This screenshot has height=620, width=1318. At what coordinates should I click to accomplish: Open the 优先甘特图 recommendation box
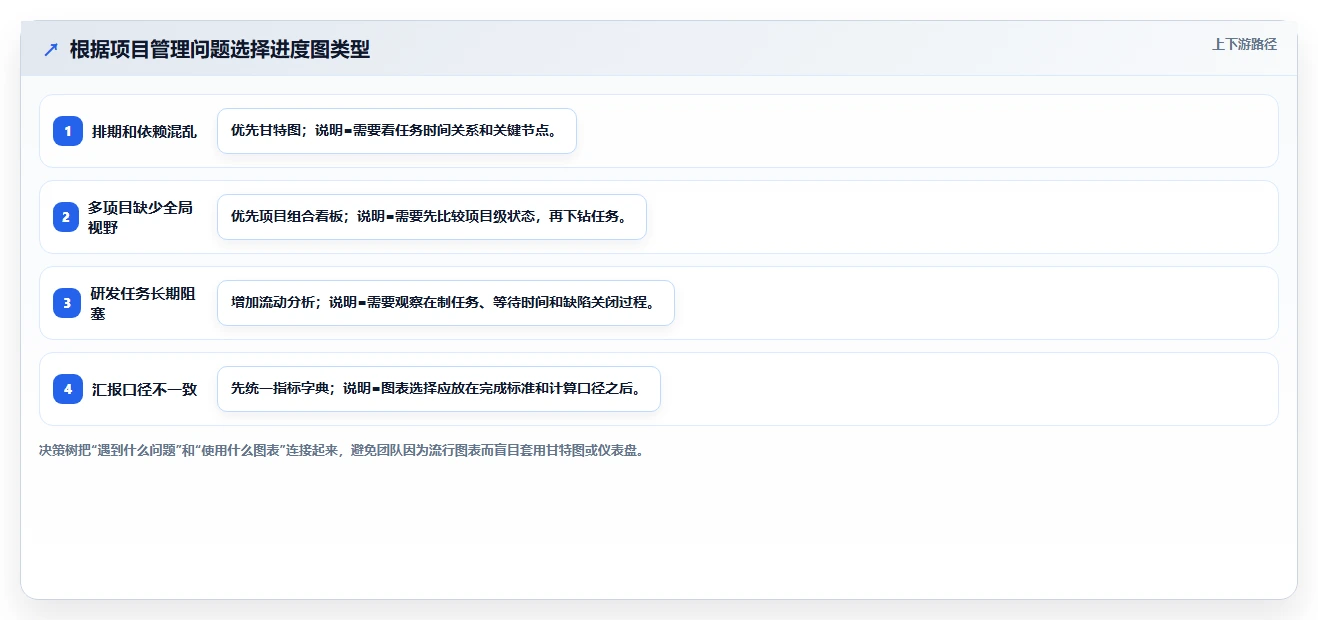point(397,131)
